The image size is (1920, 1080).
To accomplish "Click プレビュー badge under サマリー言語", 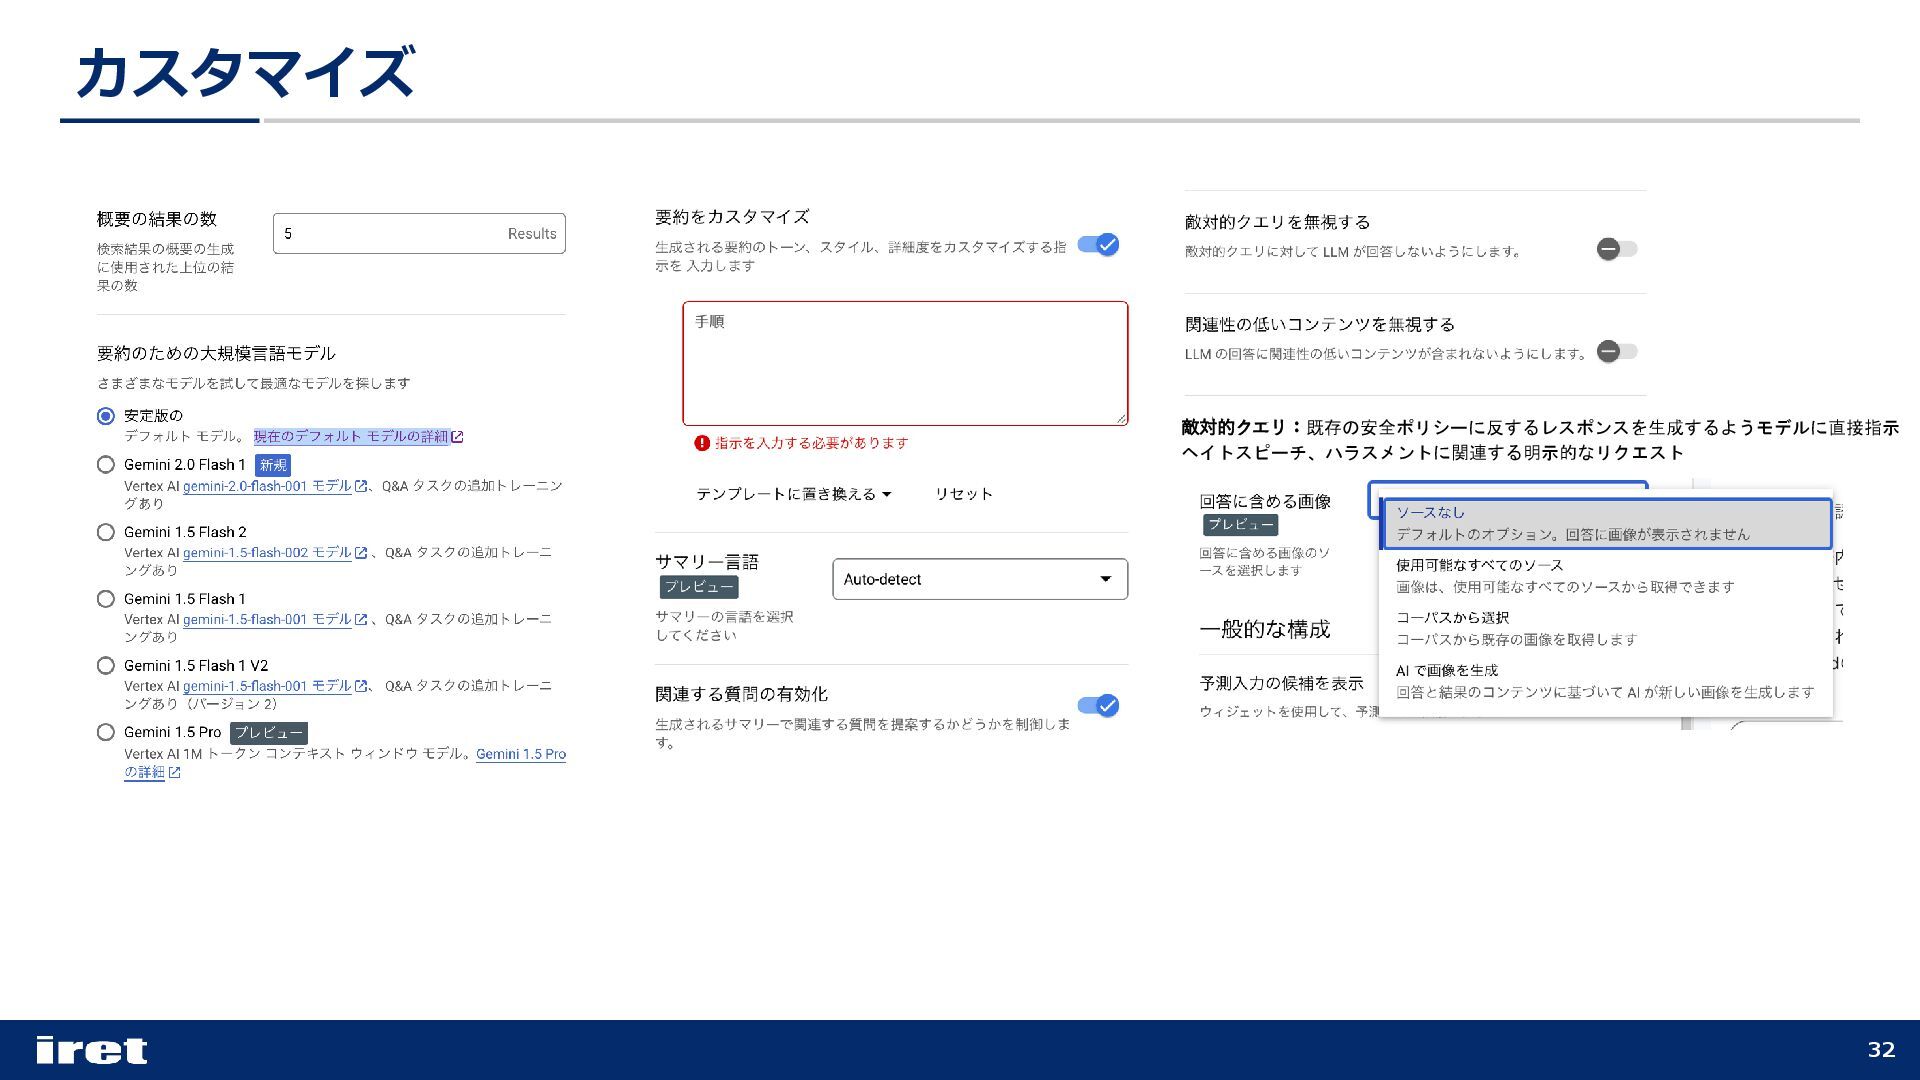I will tap(698, 587).
